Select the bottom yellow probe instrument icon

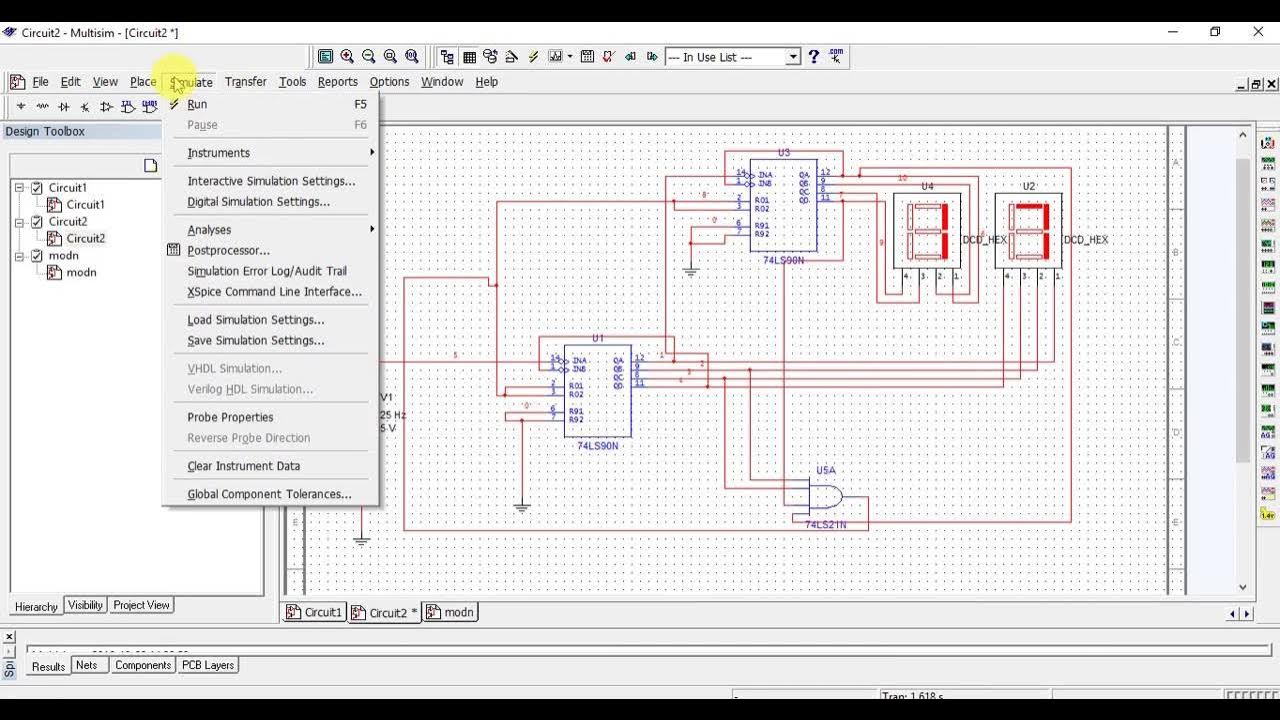point(1268,513)
